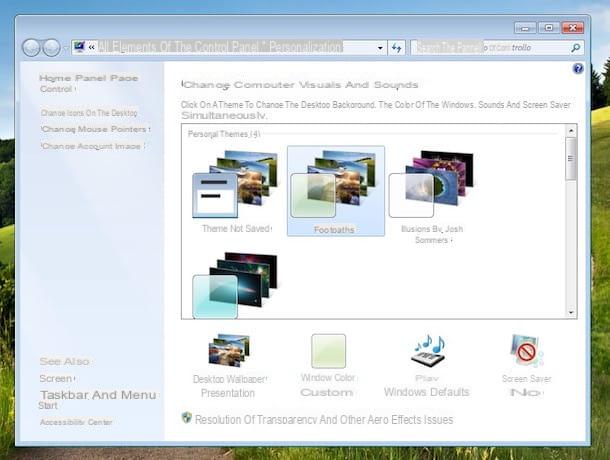Close the Personalization window
Screen dimensions: 610x460
click(573, 28)
